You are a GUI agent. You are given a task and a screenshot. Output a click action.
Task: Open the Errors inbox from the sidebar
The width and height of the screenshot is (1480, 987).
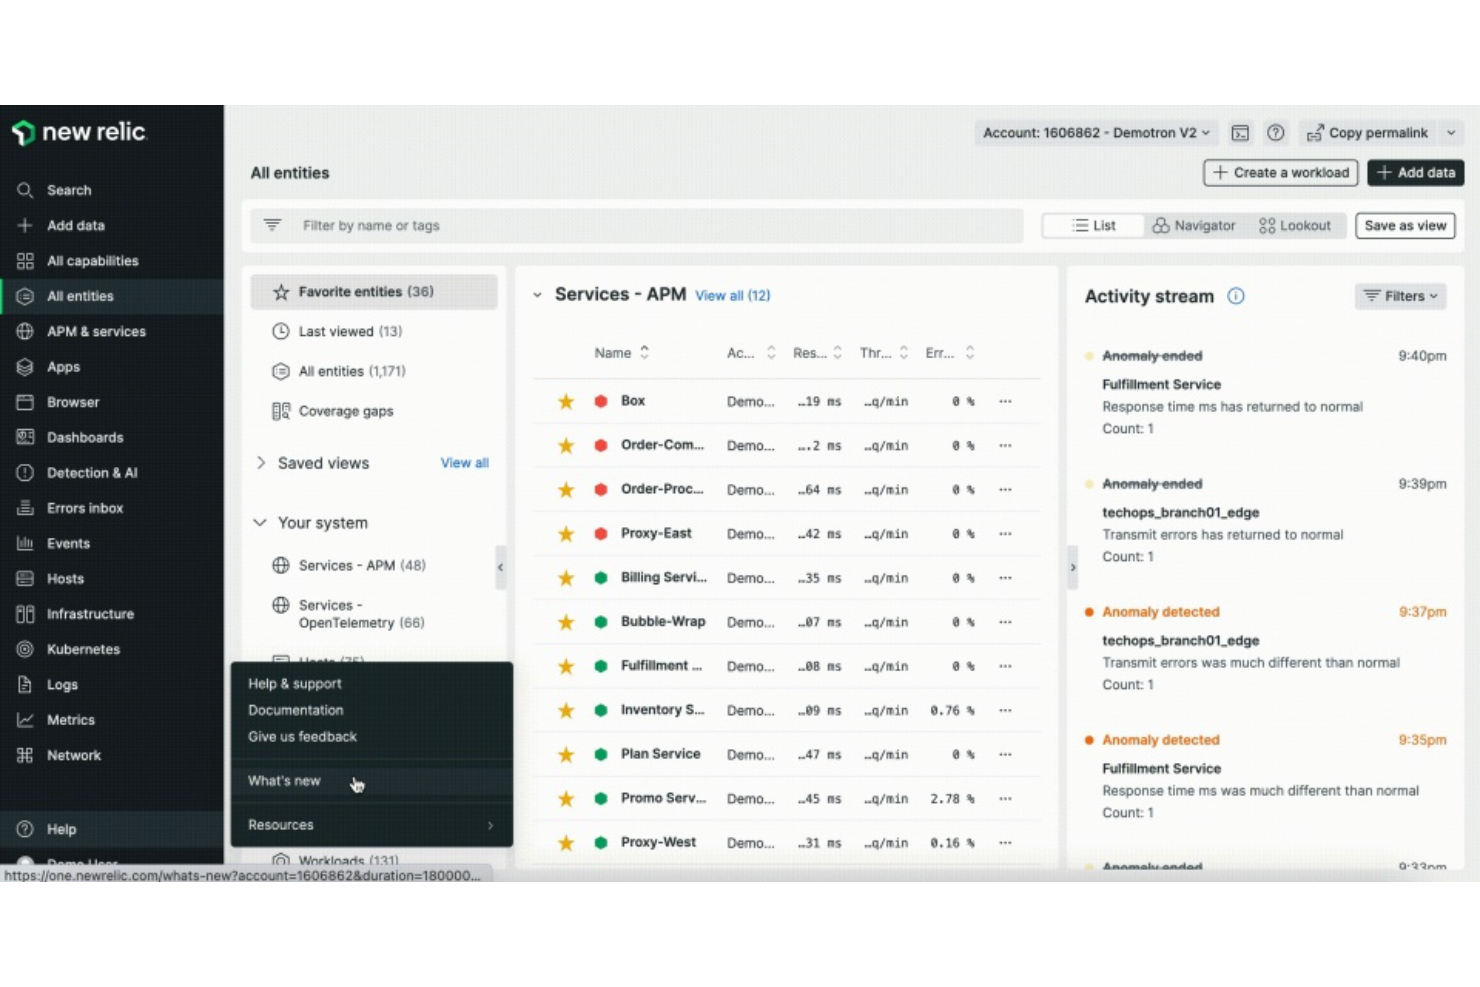click(85, 508)
